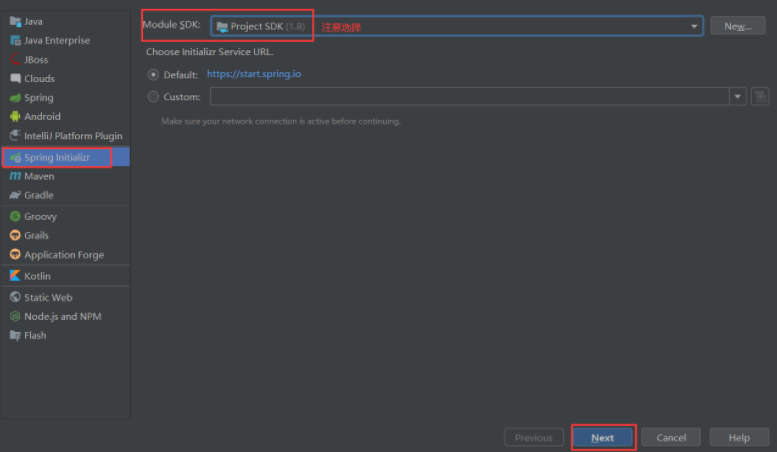Click the Clouds text label
This screenshot has width=777, height=452.
pos(39,79)
